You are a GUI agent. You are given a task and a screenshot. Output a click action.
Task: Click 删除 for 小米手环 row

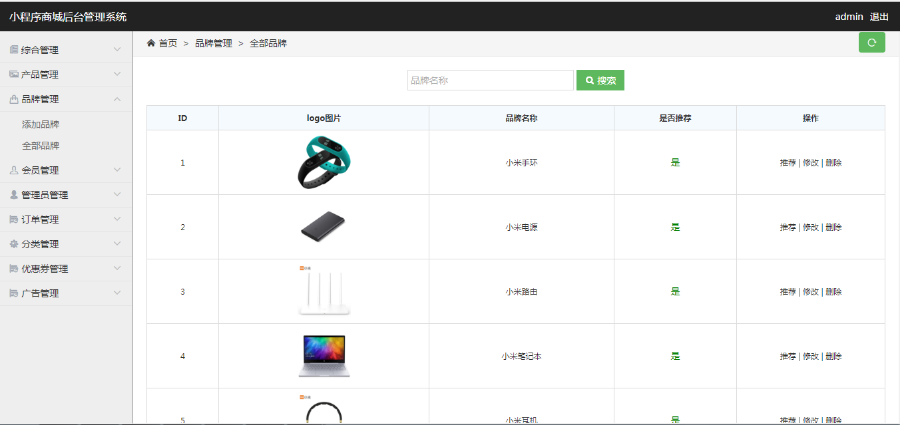(x=833, y=163)
